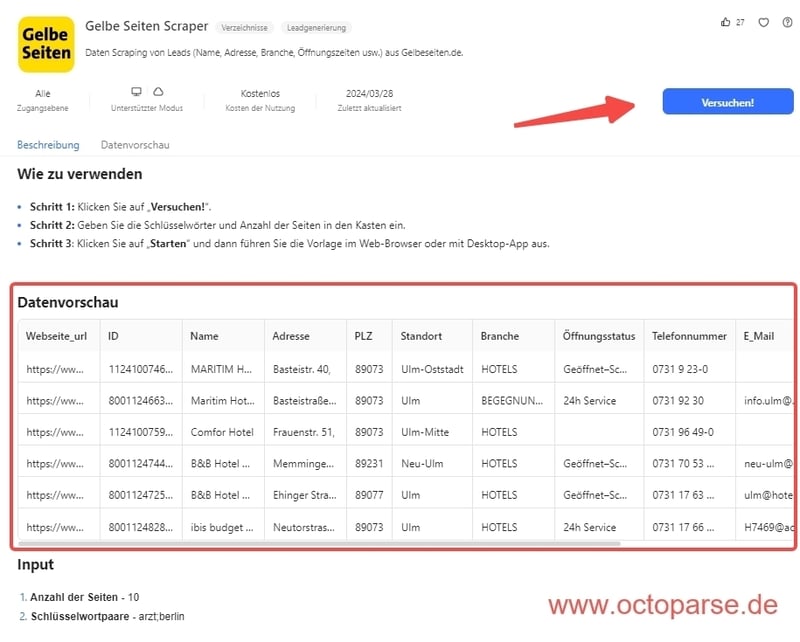Click the Telefonnummer column header
The image size is (800, 642).
[x=689, y=336]
